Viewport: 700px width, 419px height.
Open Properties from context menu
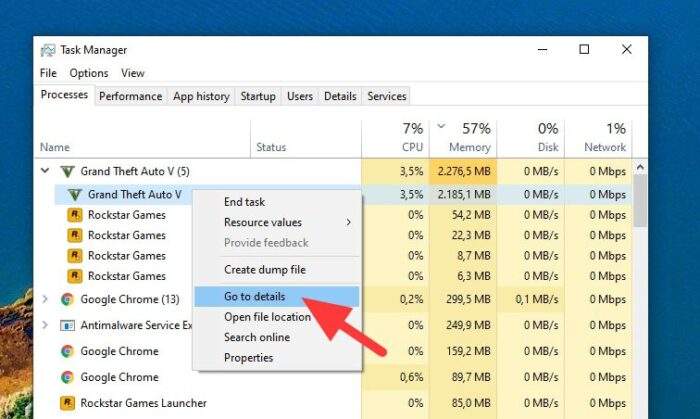click(277, 358)
